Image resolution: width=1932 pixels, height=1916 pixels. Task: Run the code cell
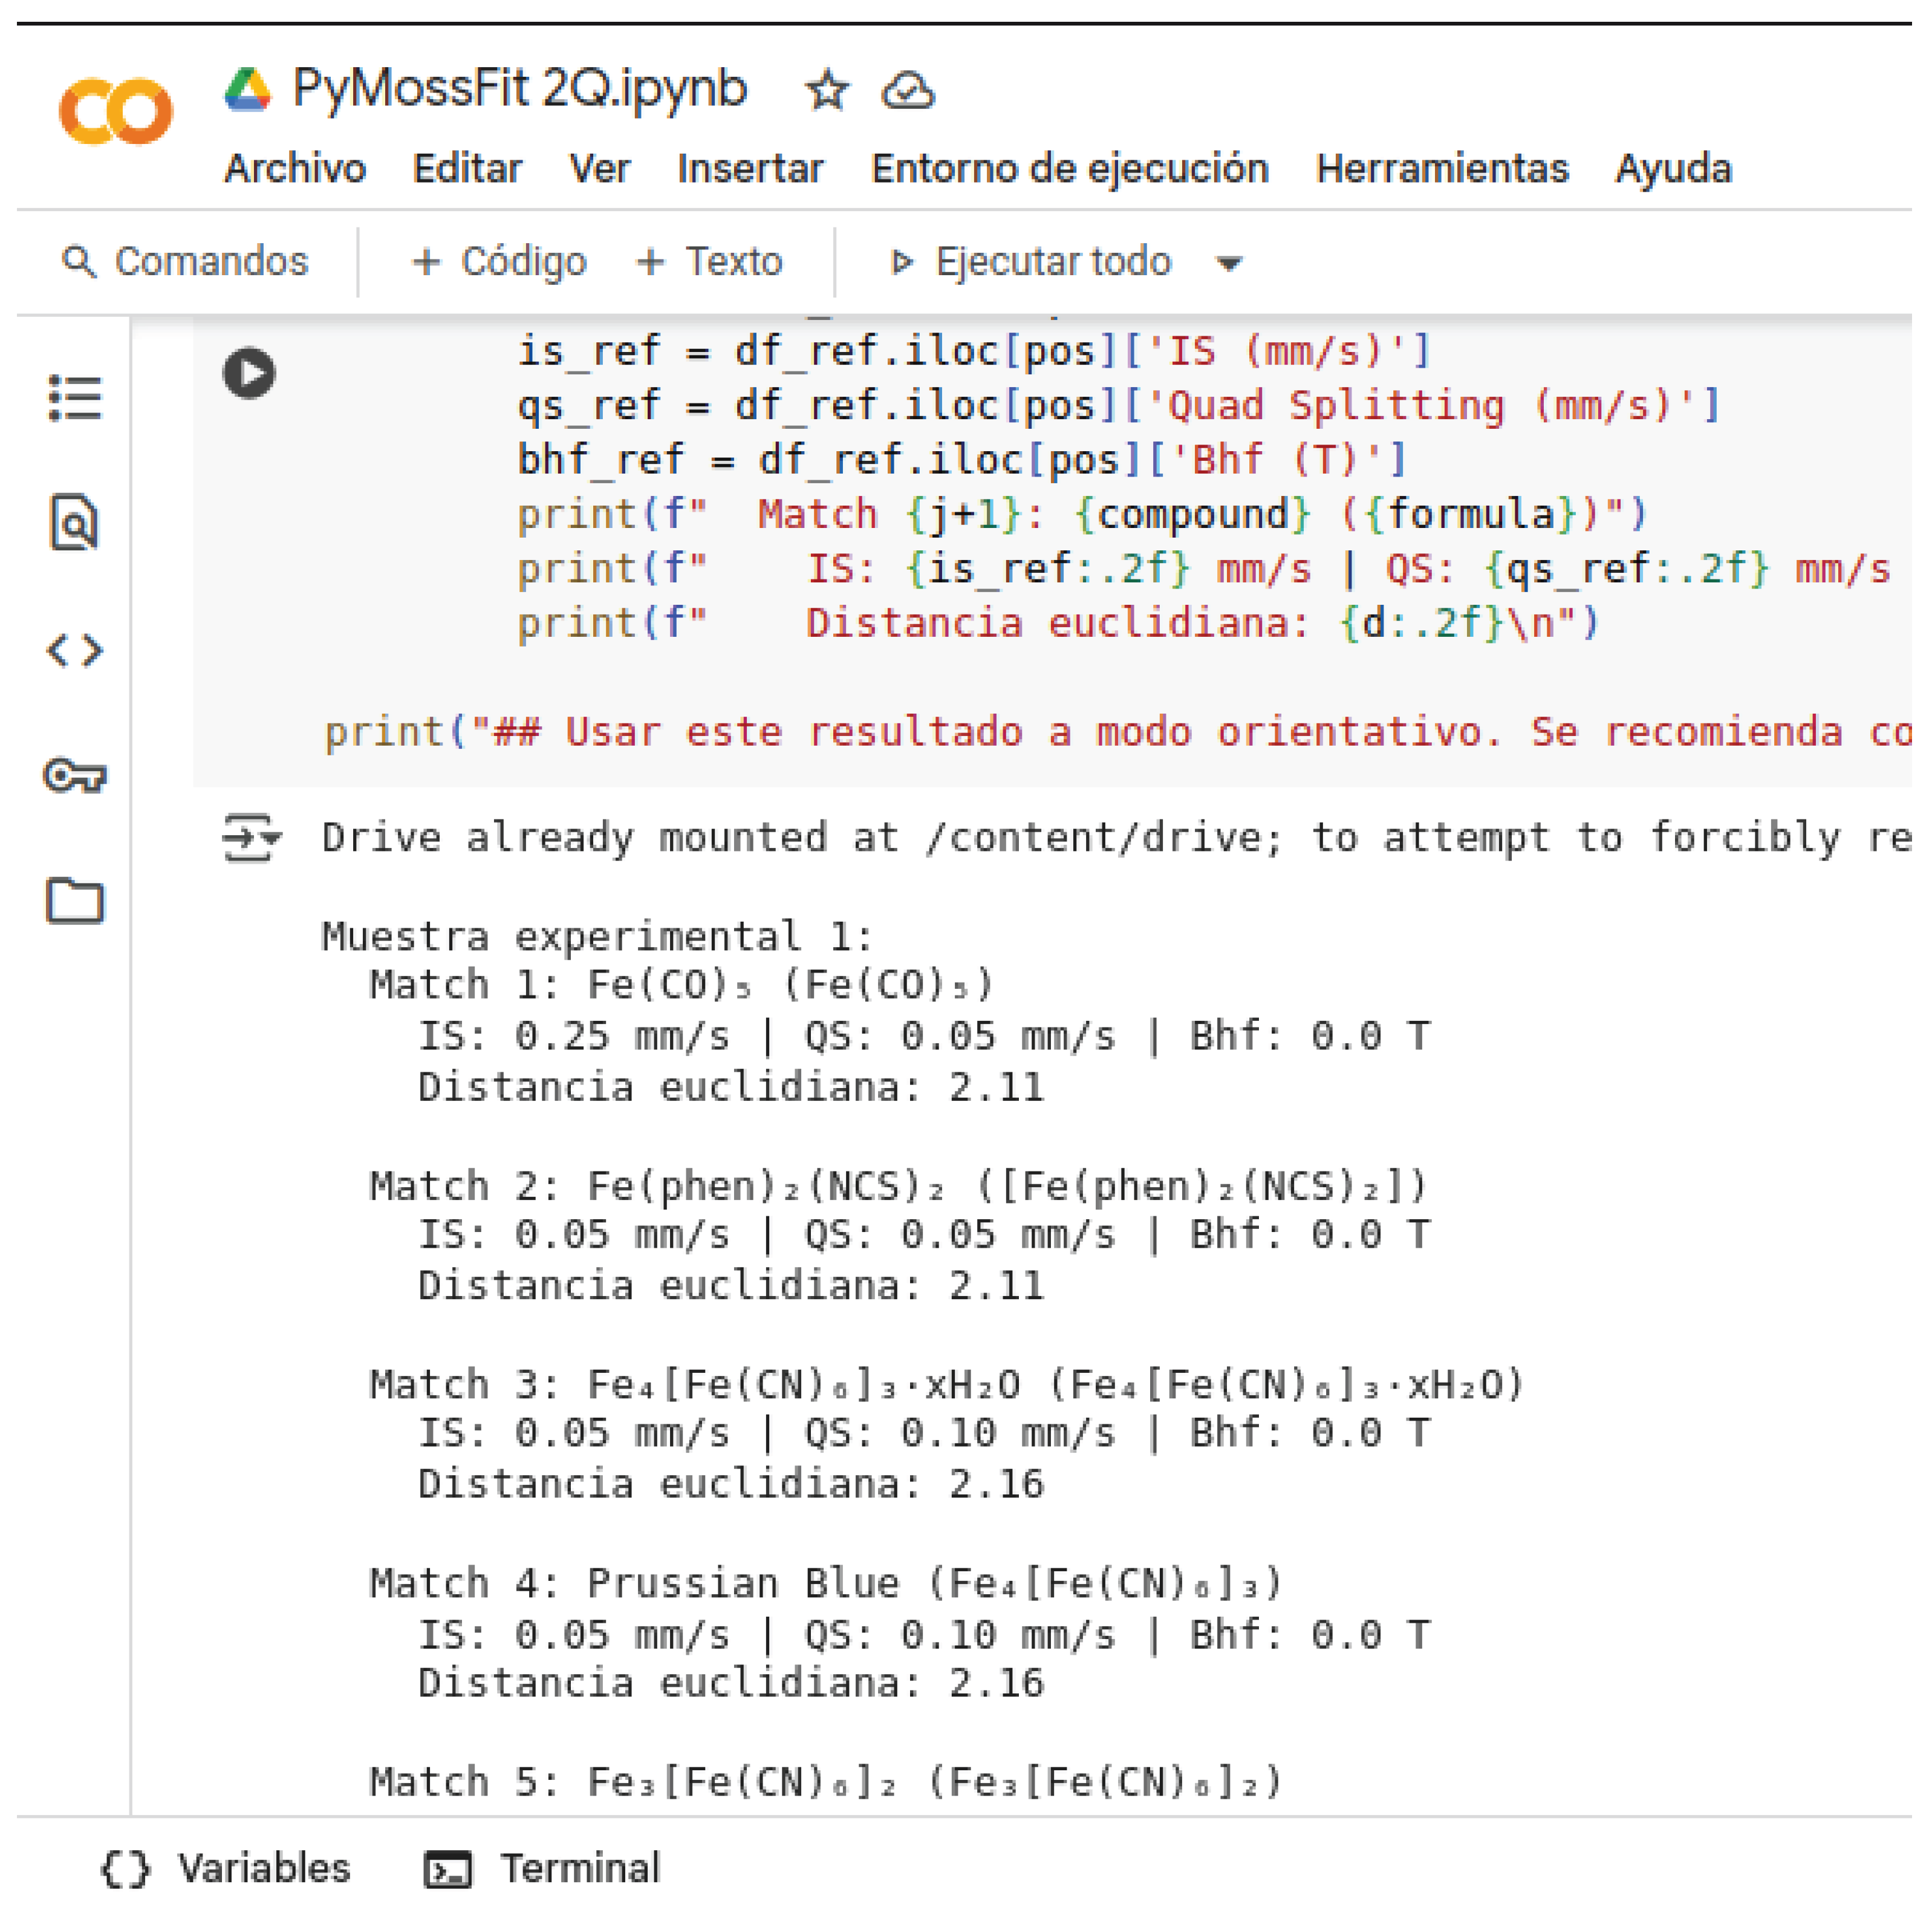(248, 372)
